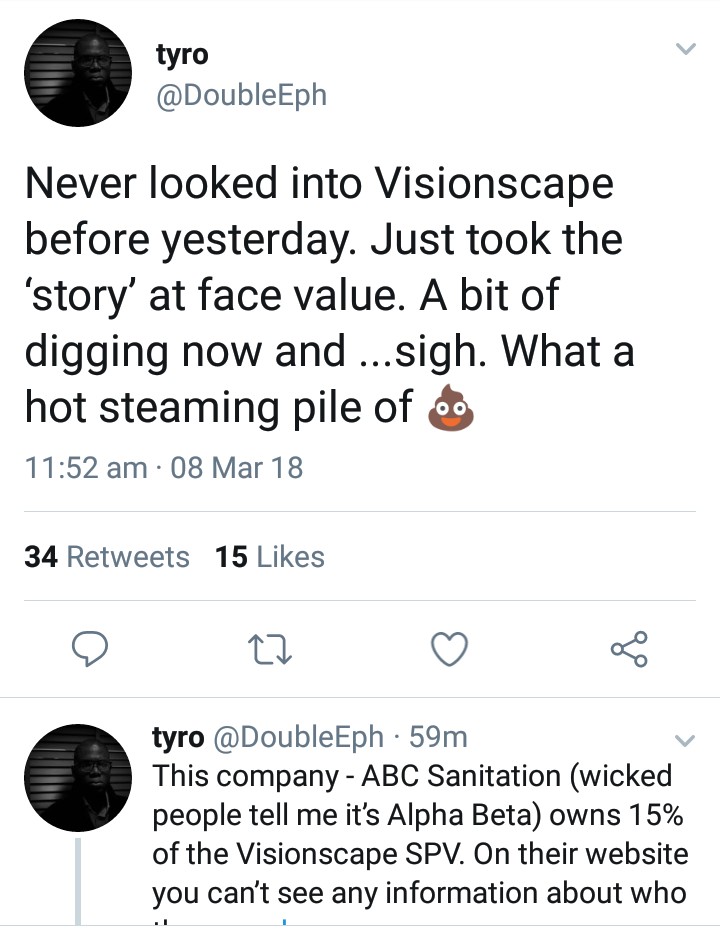View the 34 Retweets list
The width and height of the screenshot is (720, 939).
(x=107, y=557)
